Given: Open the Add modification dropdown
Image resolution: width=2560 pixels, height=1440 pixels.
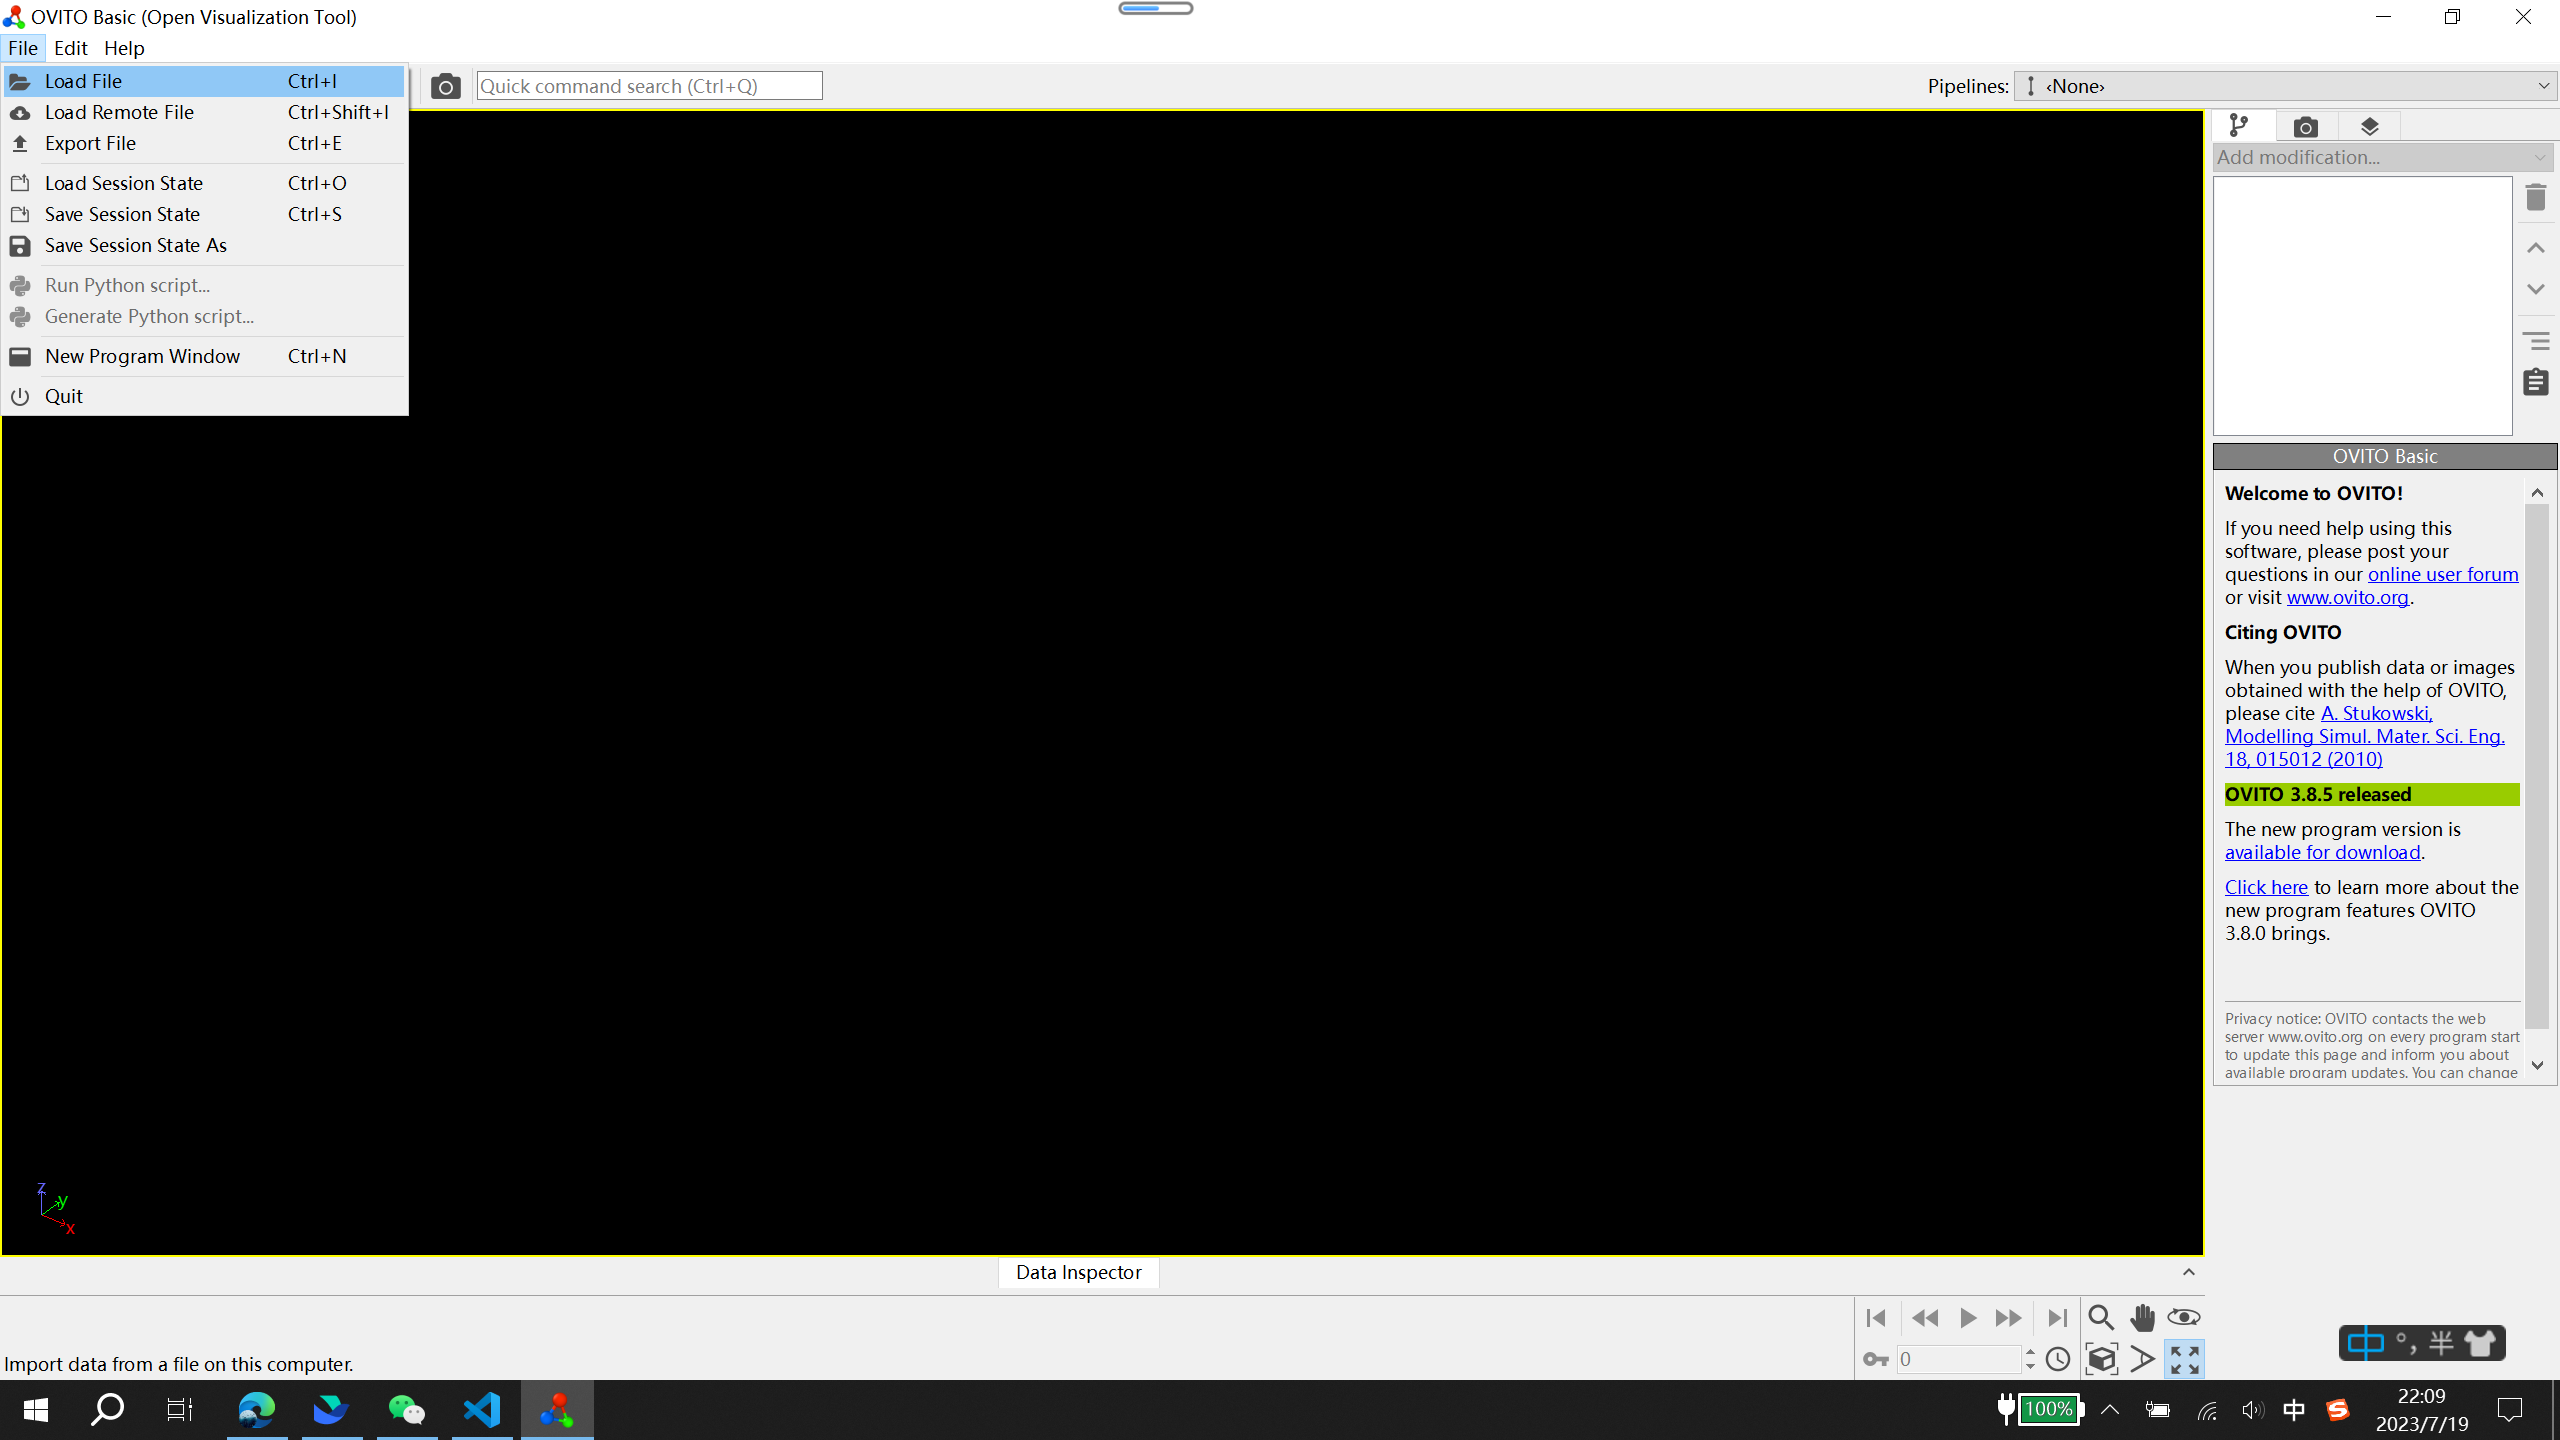Looking at the screenshot, I should [x=2382, y=157].
